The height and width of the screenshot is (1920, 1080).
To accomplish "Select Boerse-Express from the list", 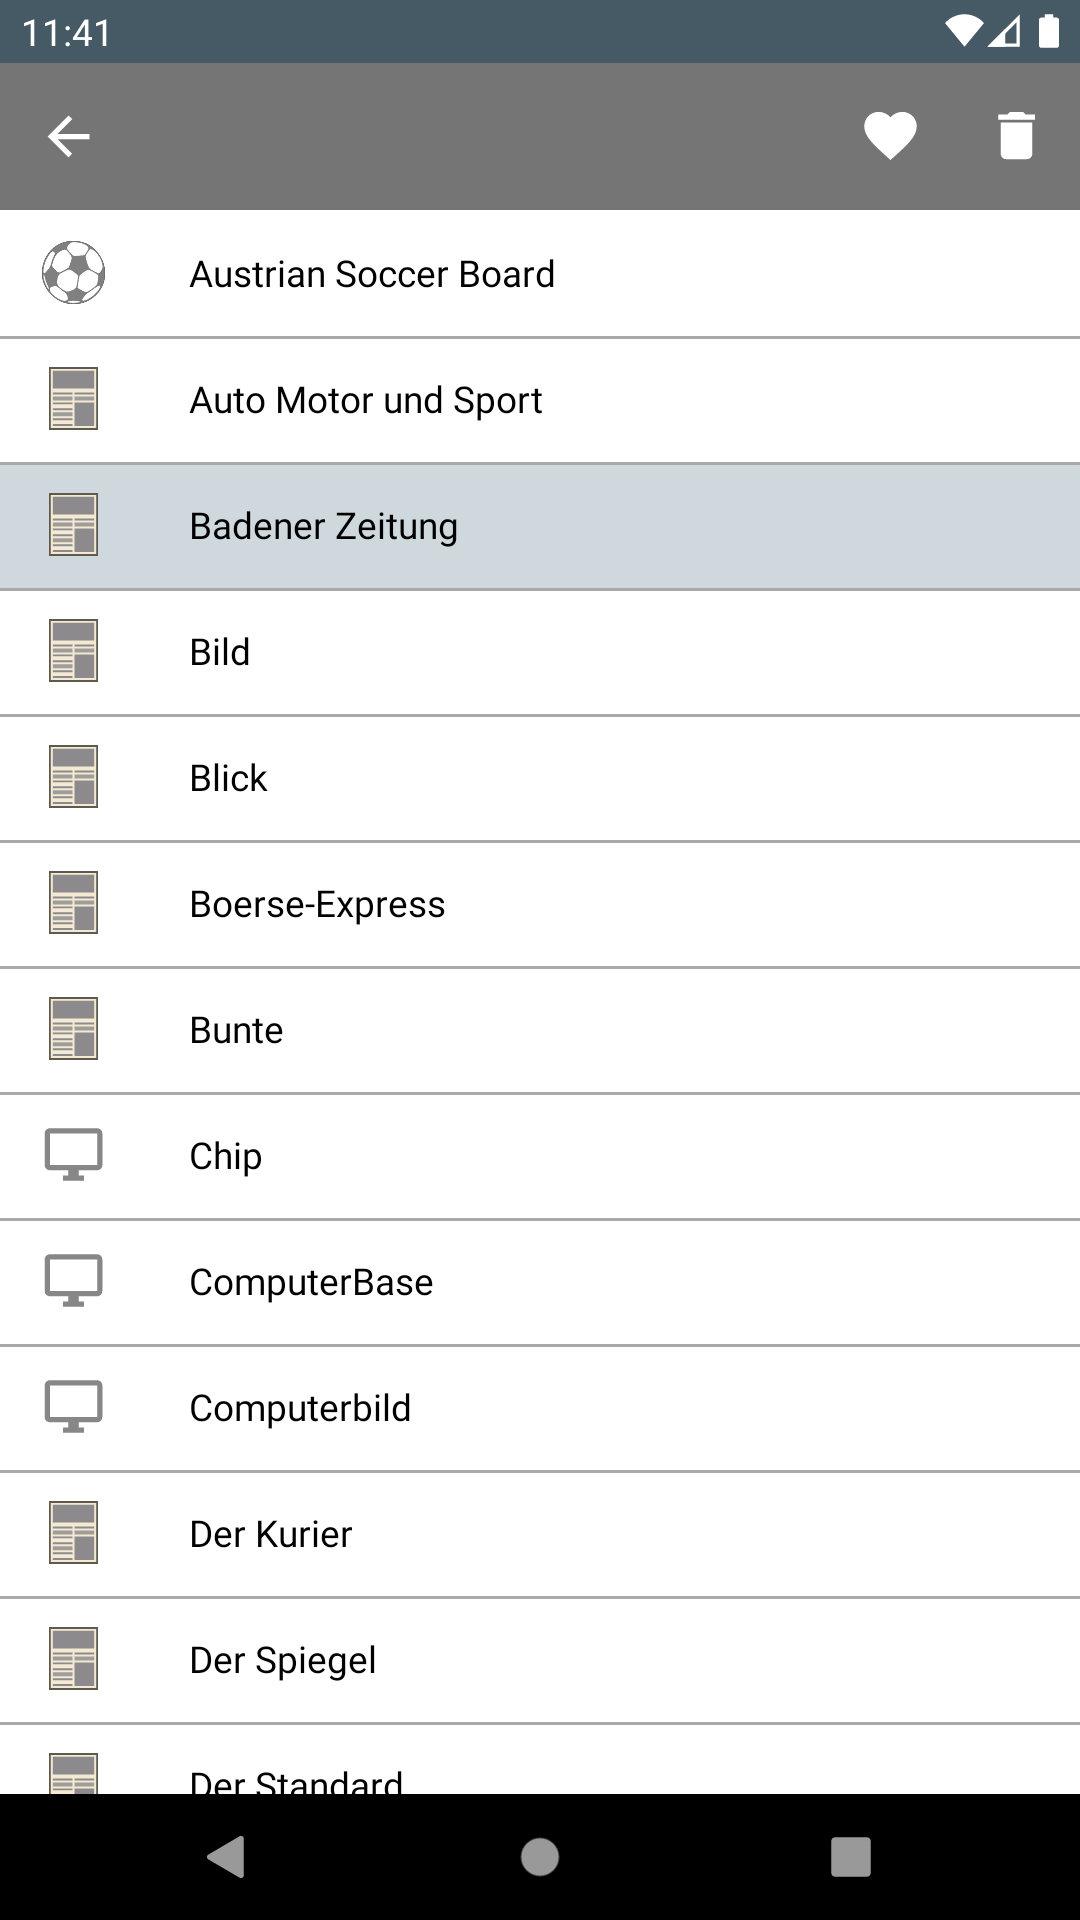I will [540, 904].
